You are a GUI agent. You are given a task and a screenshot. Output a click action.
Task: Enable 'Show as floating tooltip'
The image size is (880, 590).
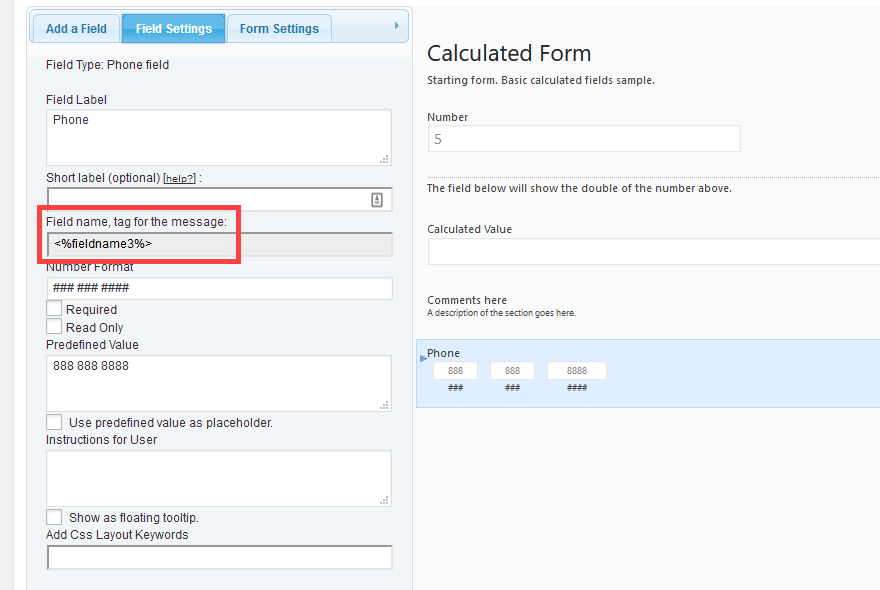pyautogui.click(x=54, y=516)
